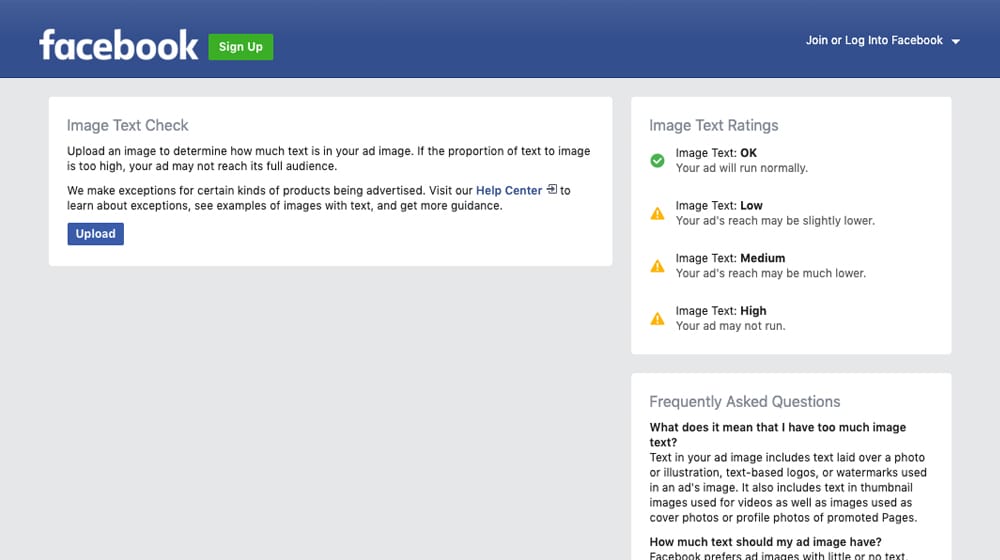Image resolution: width=1000 pixels, height=560 pixels.
Task: Click 'Image Text: Low' rating label
Action: pyautogui.click(x=719, y=205)
